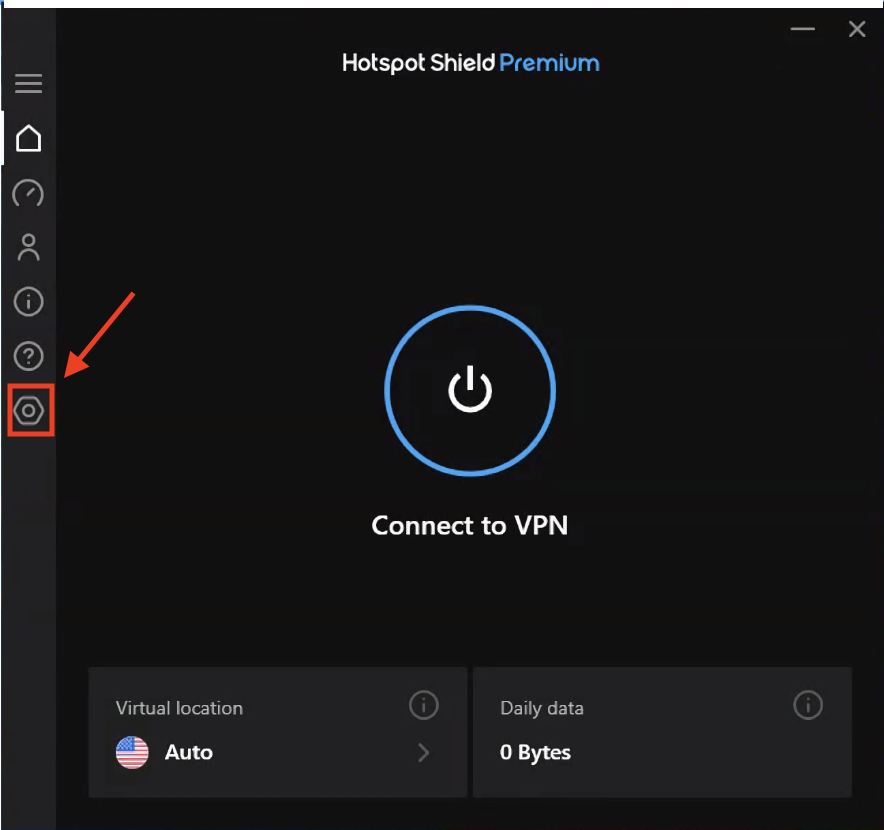Minimize the Hotspot Shield window
This screenshot has height=830, width=884.
tap(802, 28)
